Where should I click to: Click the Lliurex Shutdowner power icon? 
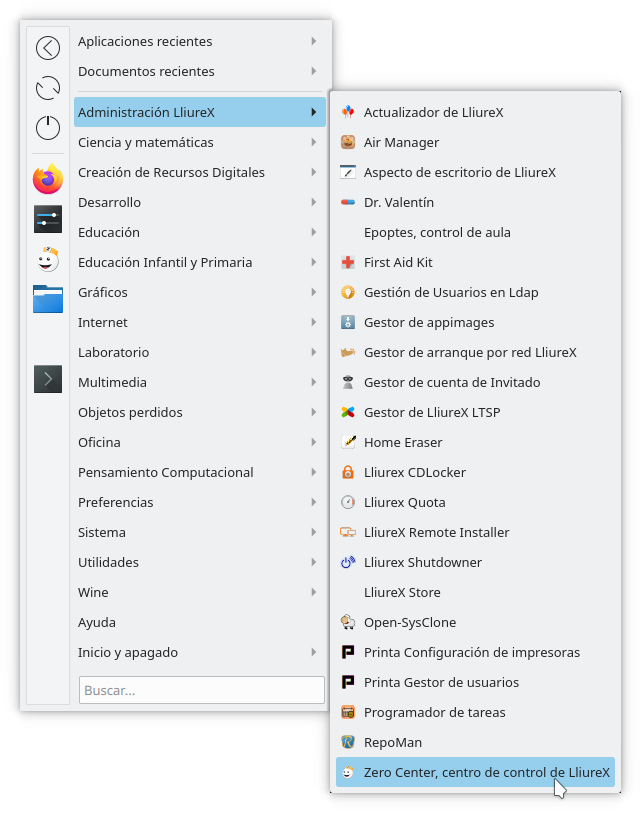[x=348, y=563]
